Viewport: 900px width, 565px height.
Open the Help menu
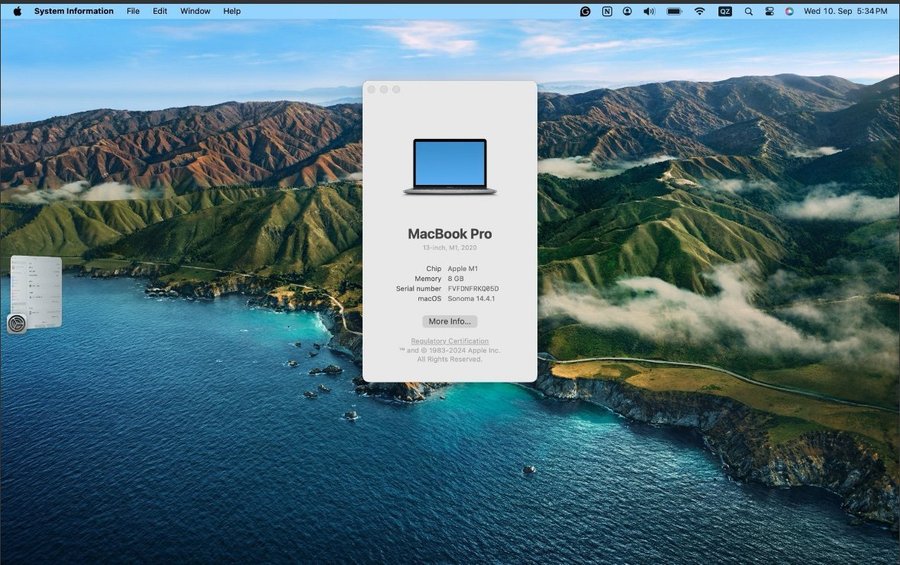tap(232, 11)
